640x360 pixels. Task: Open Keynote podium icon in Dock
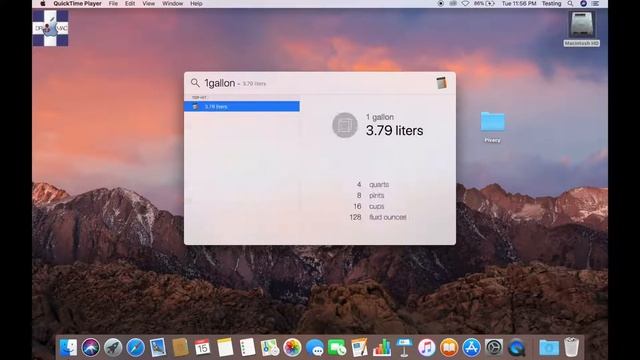coord(404,348)
